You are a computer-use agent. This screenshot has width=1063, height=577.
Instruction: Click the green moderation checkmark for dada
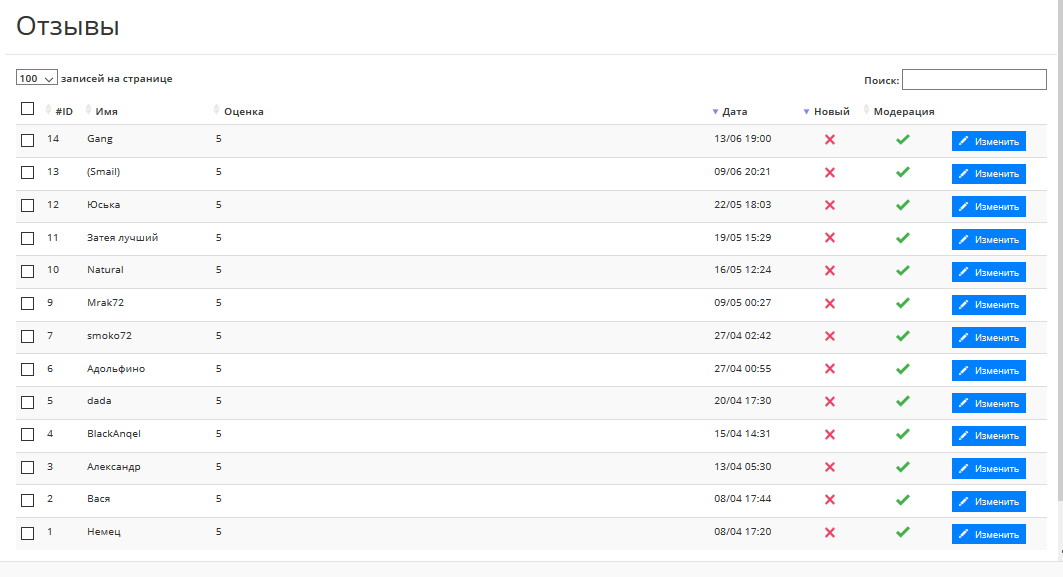click(902, 402)
